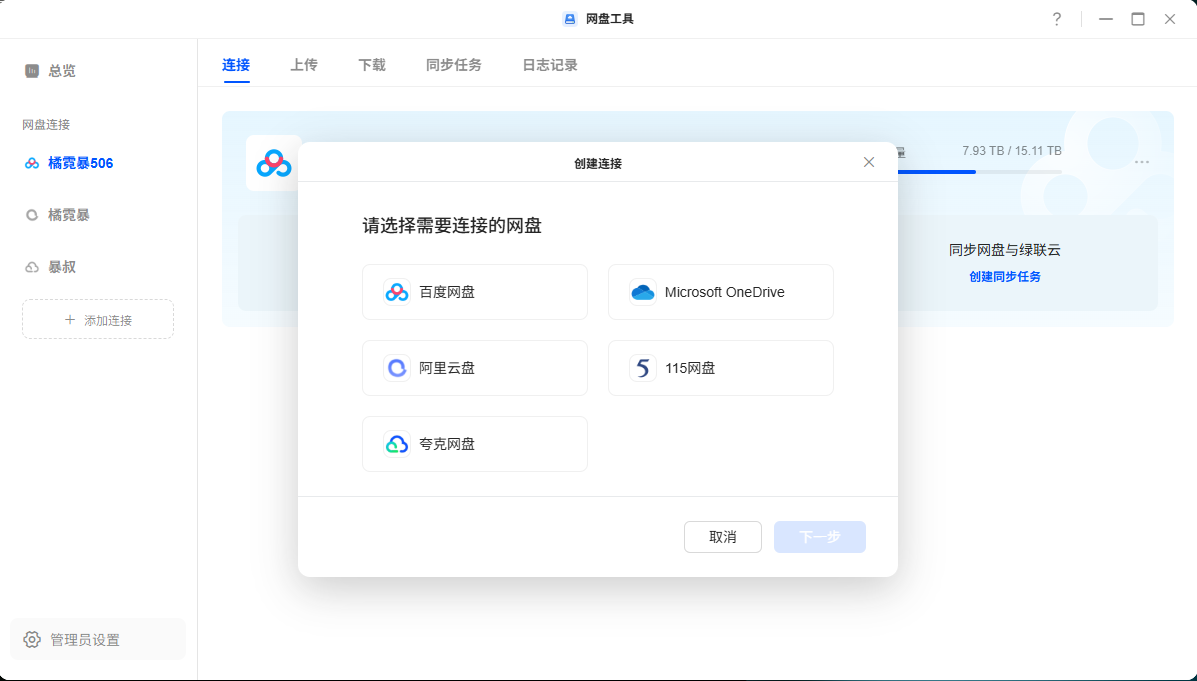Switch to the 上传 tab

304,65
